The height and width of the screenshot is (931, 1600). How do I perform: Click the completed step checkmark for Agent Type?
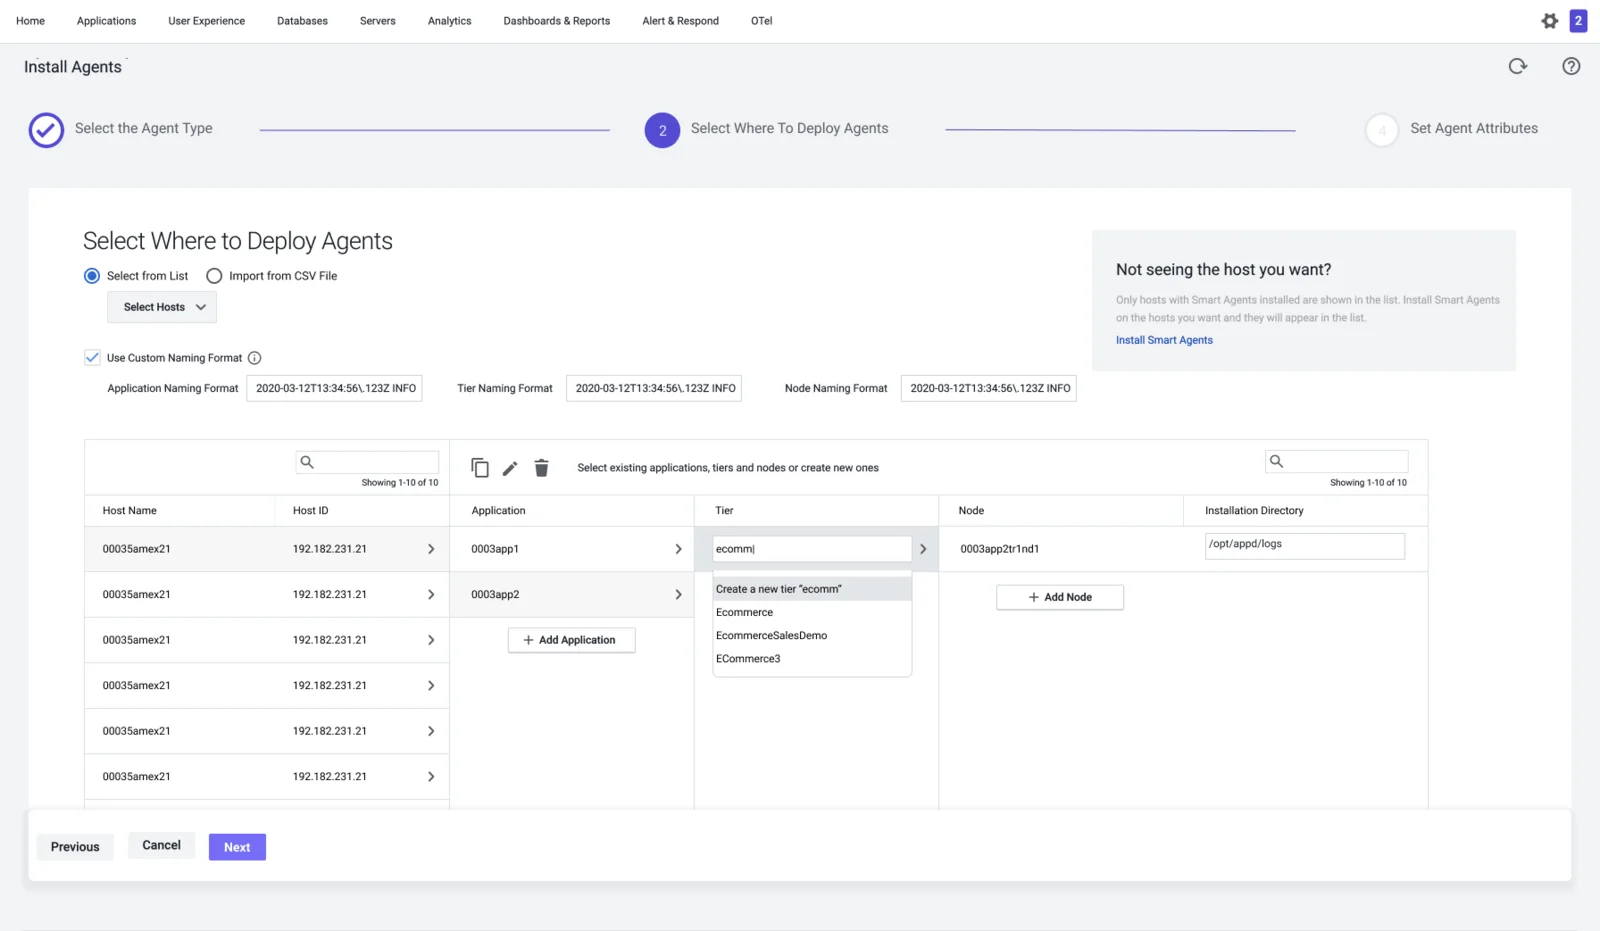[x=46, y=130]
